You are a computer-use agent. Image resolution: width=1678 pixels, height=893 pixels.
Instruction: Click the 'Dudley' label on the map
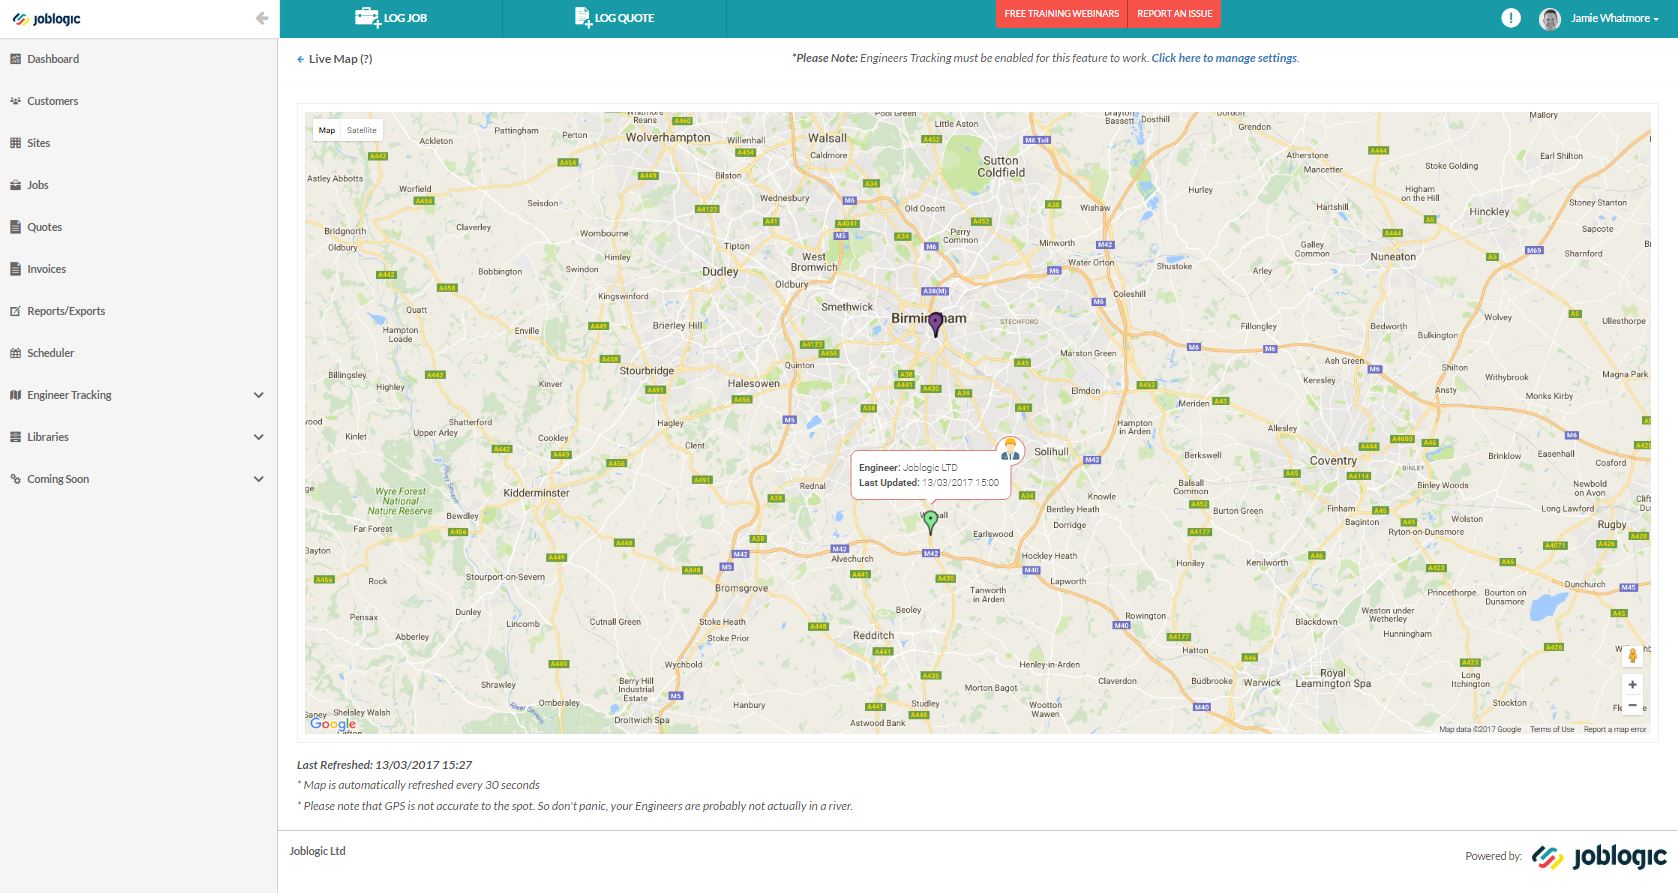(720, 272)
